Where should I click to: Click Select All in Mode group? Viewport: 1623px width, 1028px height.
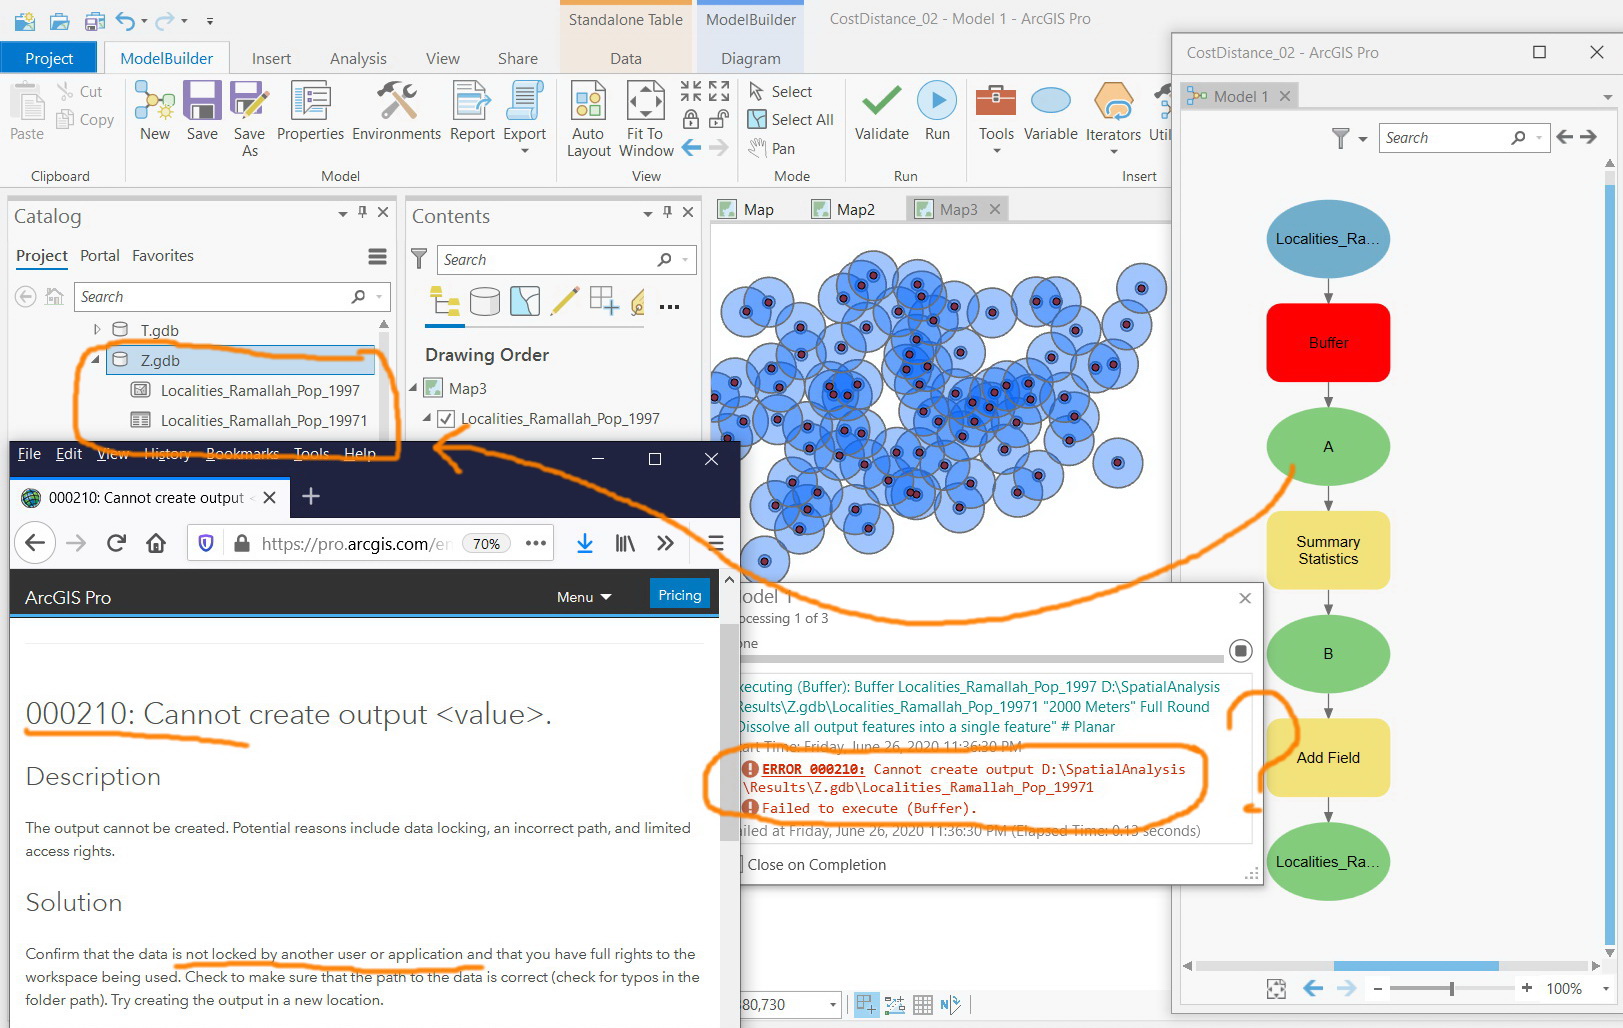pyautogui.click(x=791, y=119)
